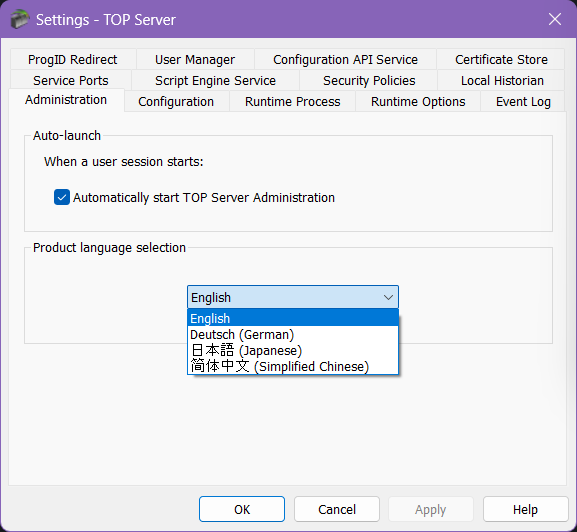Go to the Runtime Options tab
The height and width of the screenshot is (532, 577).
coord(418,101)
